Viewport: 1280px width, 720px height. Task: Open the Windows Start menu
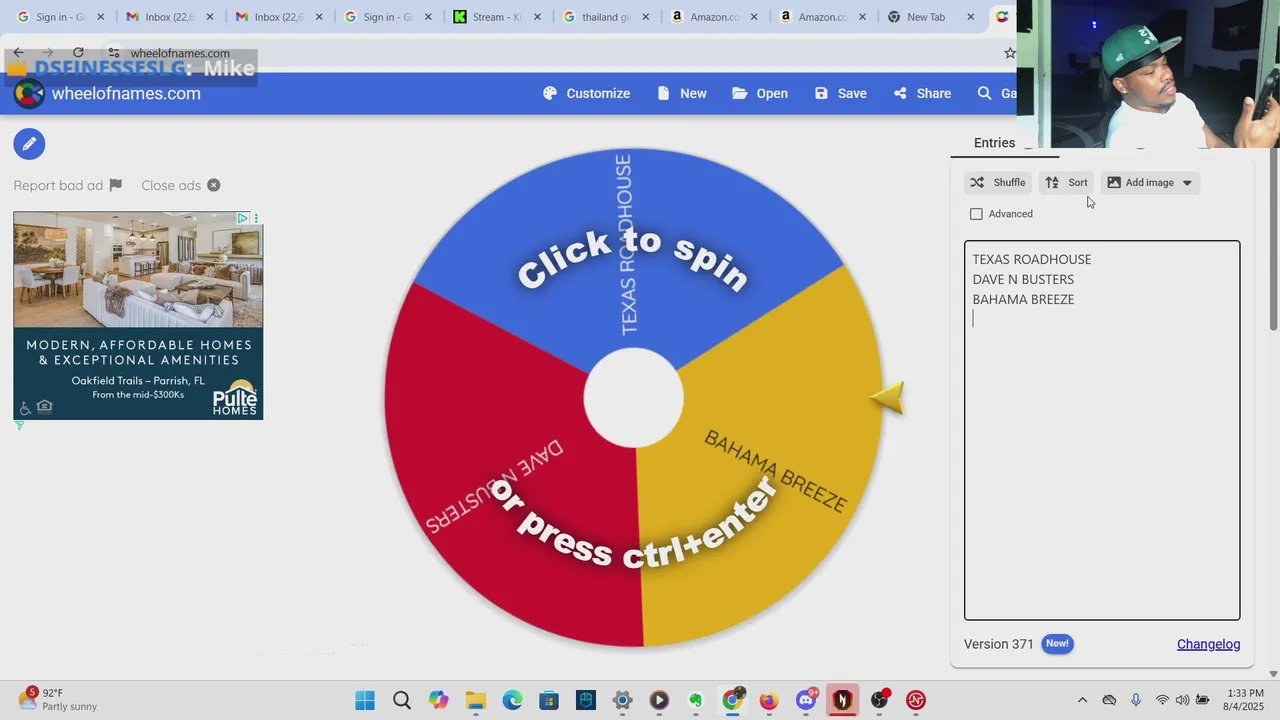[365, 700]
